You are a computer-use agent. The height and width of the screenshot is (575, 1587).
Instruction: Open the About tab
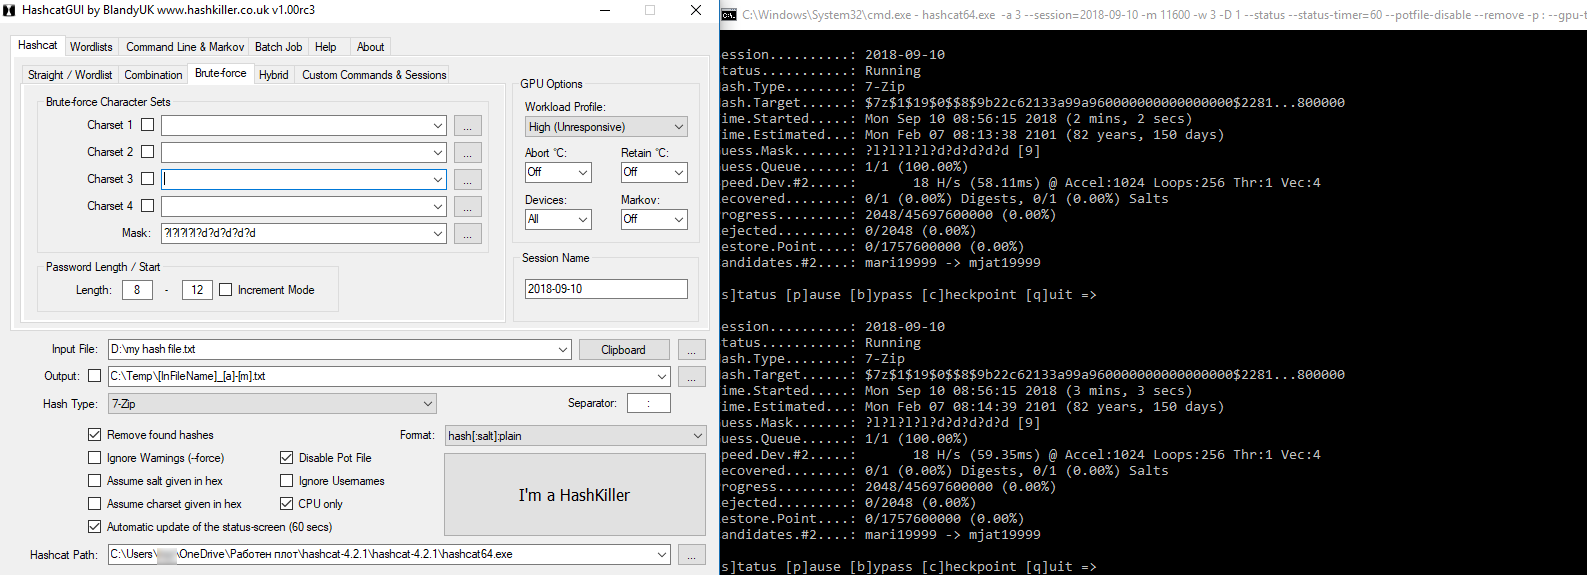[370, 47]
